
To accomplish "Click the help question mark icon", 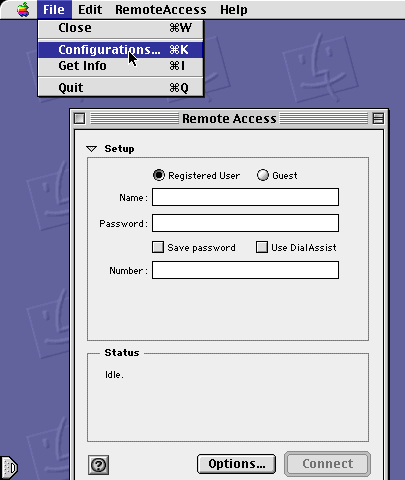I will click(98, 465).
